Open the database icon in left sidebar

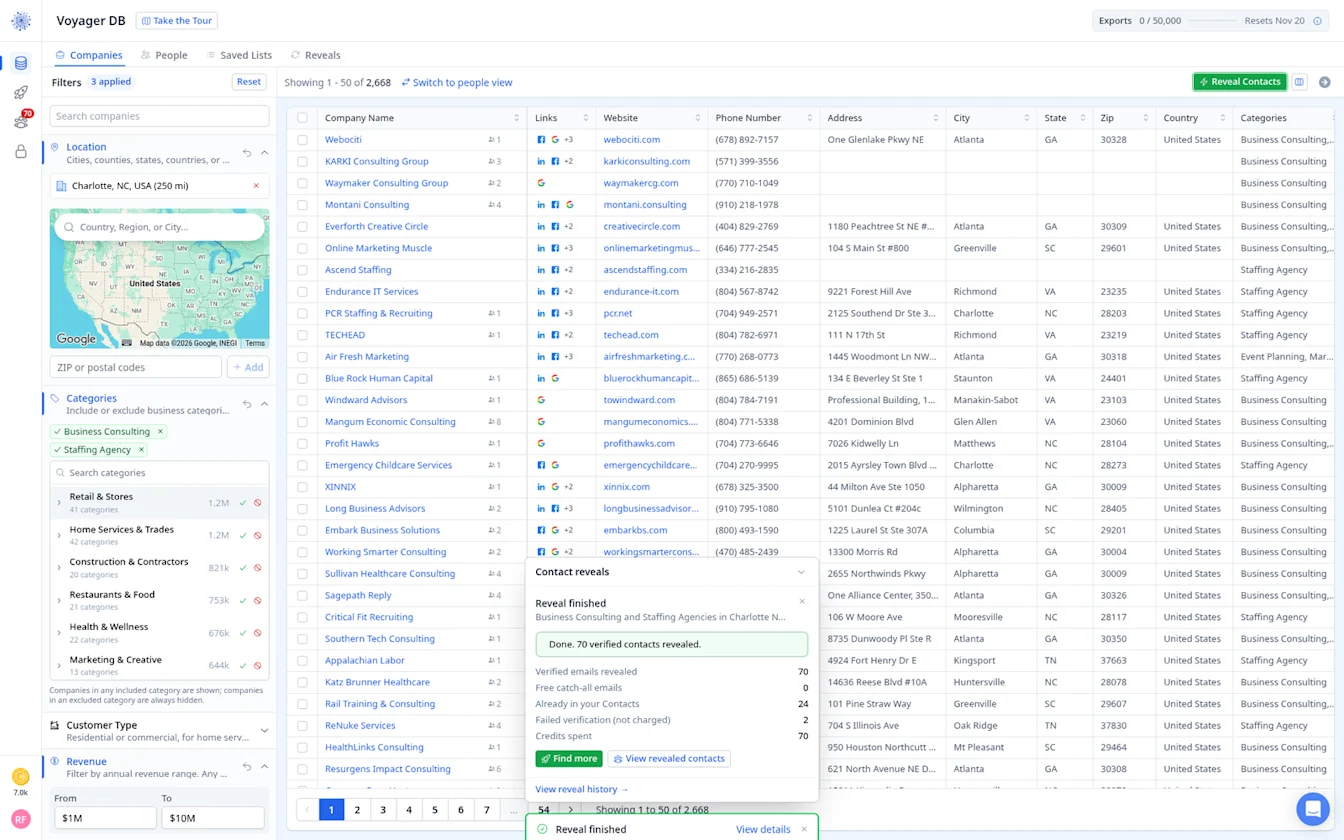[21, 63]
